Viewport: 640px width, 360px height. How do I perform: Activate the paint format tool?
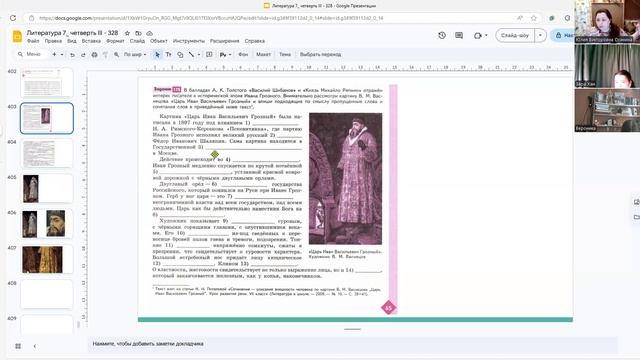pos(105,54)
